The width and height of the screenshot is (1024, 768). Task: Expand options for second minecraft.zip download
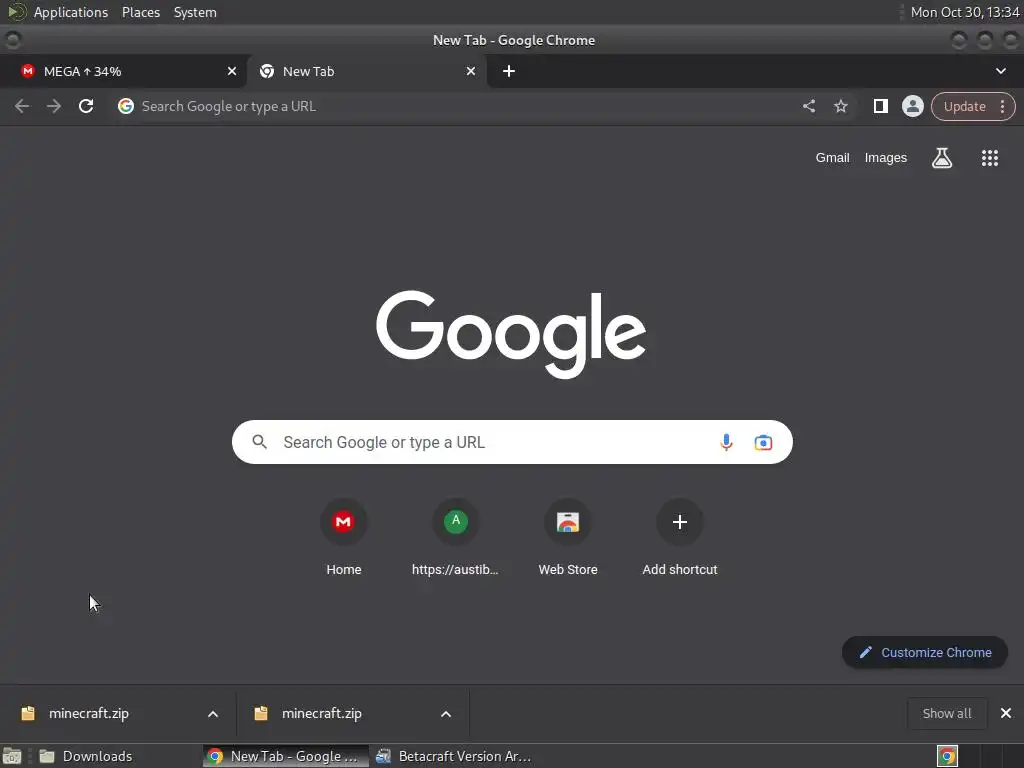[x=446, y=714]
